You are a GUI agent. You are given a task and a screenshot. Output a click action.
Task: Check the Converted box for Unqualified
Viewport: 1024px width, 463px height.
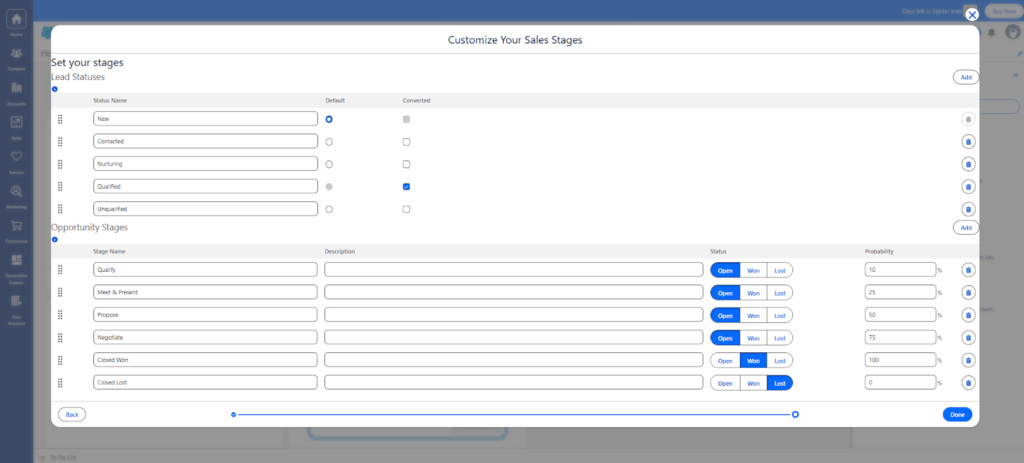(x=406, y=209)
